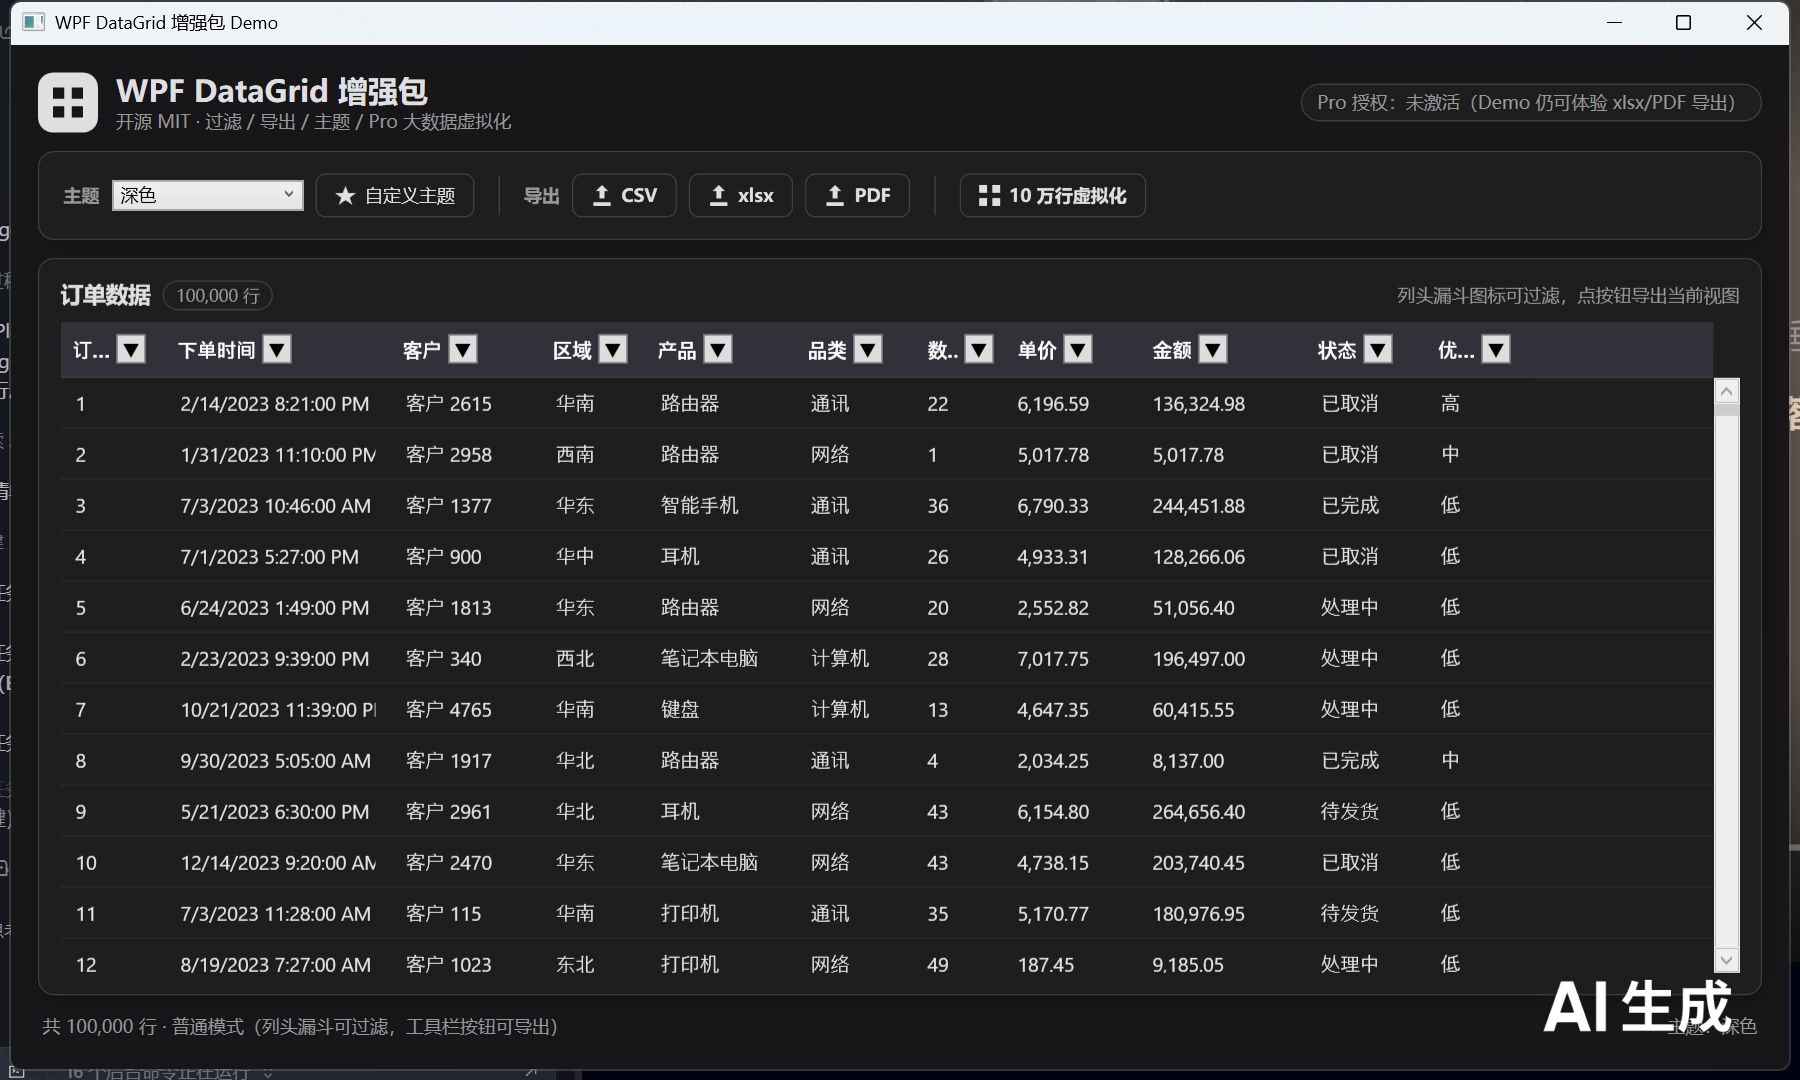Click the app grid logo icon

tap(68, 103)
